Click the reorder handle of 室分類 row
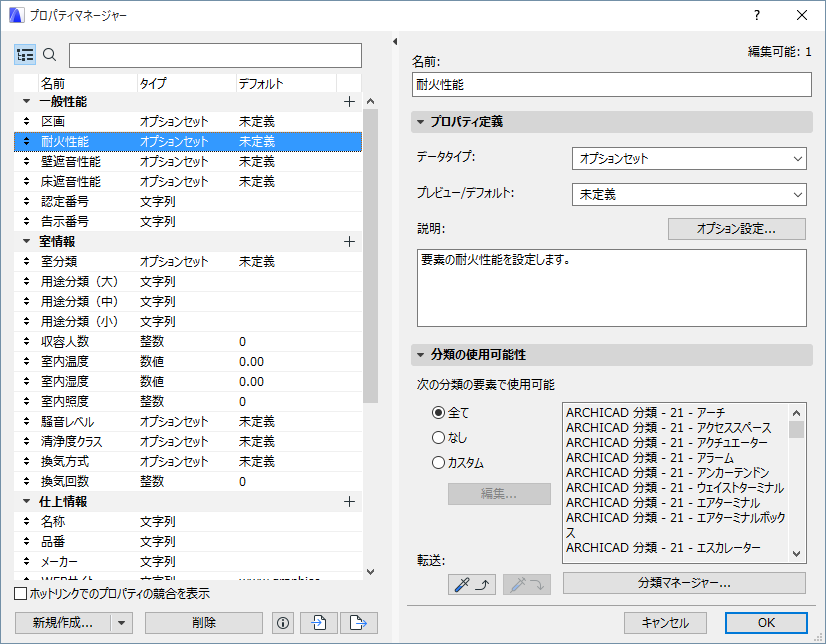 click(x=26, y=262)
